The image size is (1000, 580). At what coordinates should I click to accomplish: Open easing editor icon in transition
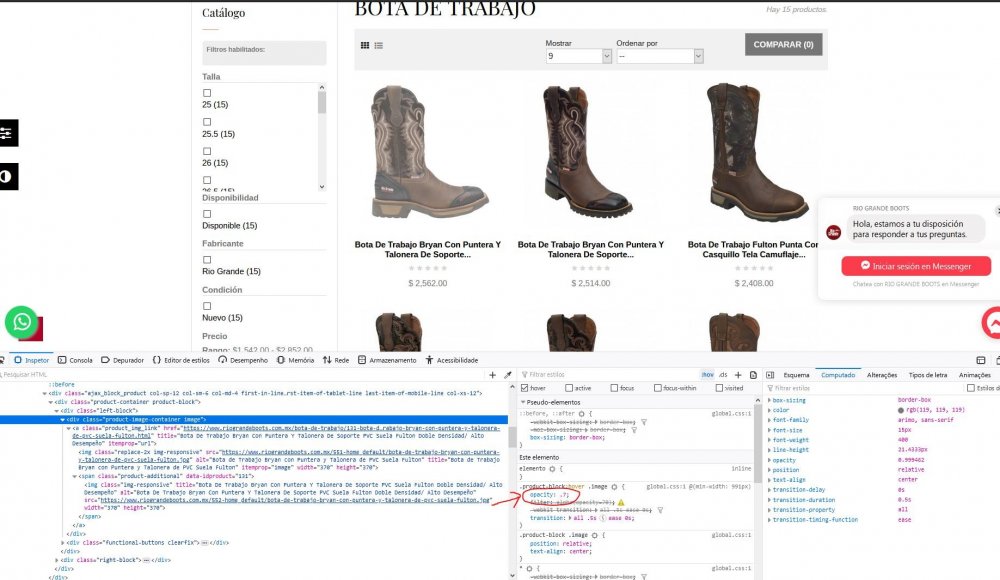[603, 517]
